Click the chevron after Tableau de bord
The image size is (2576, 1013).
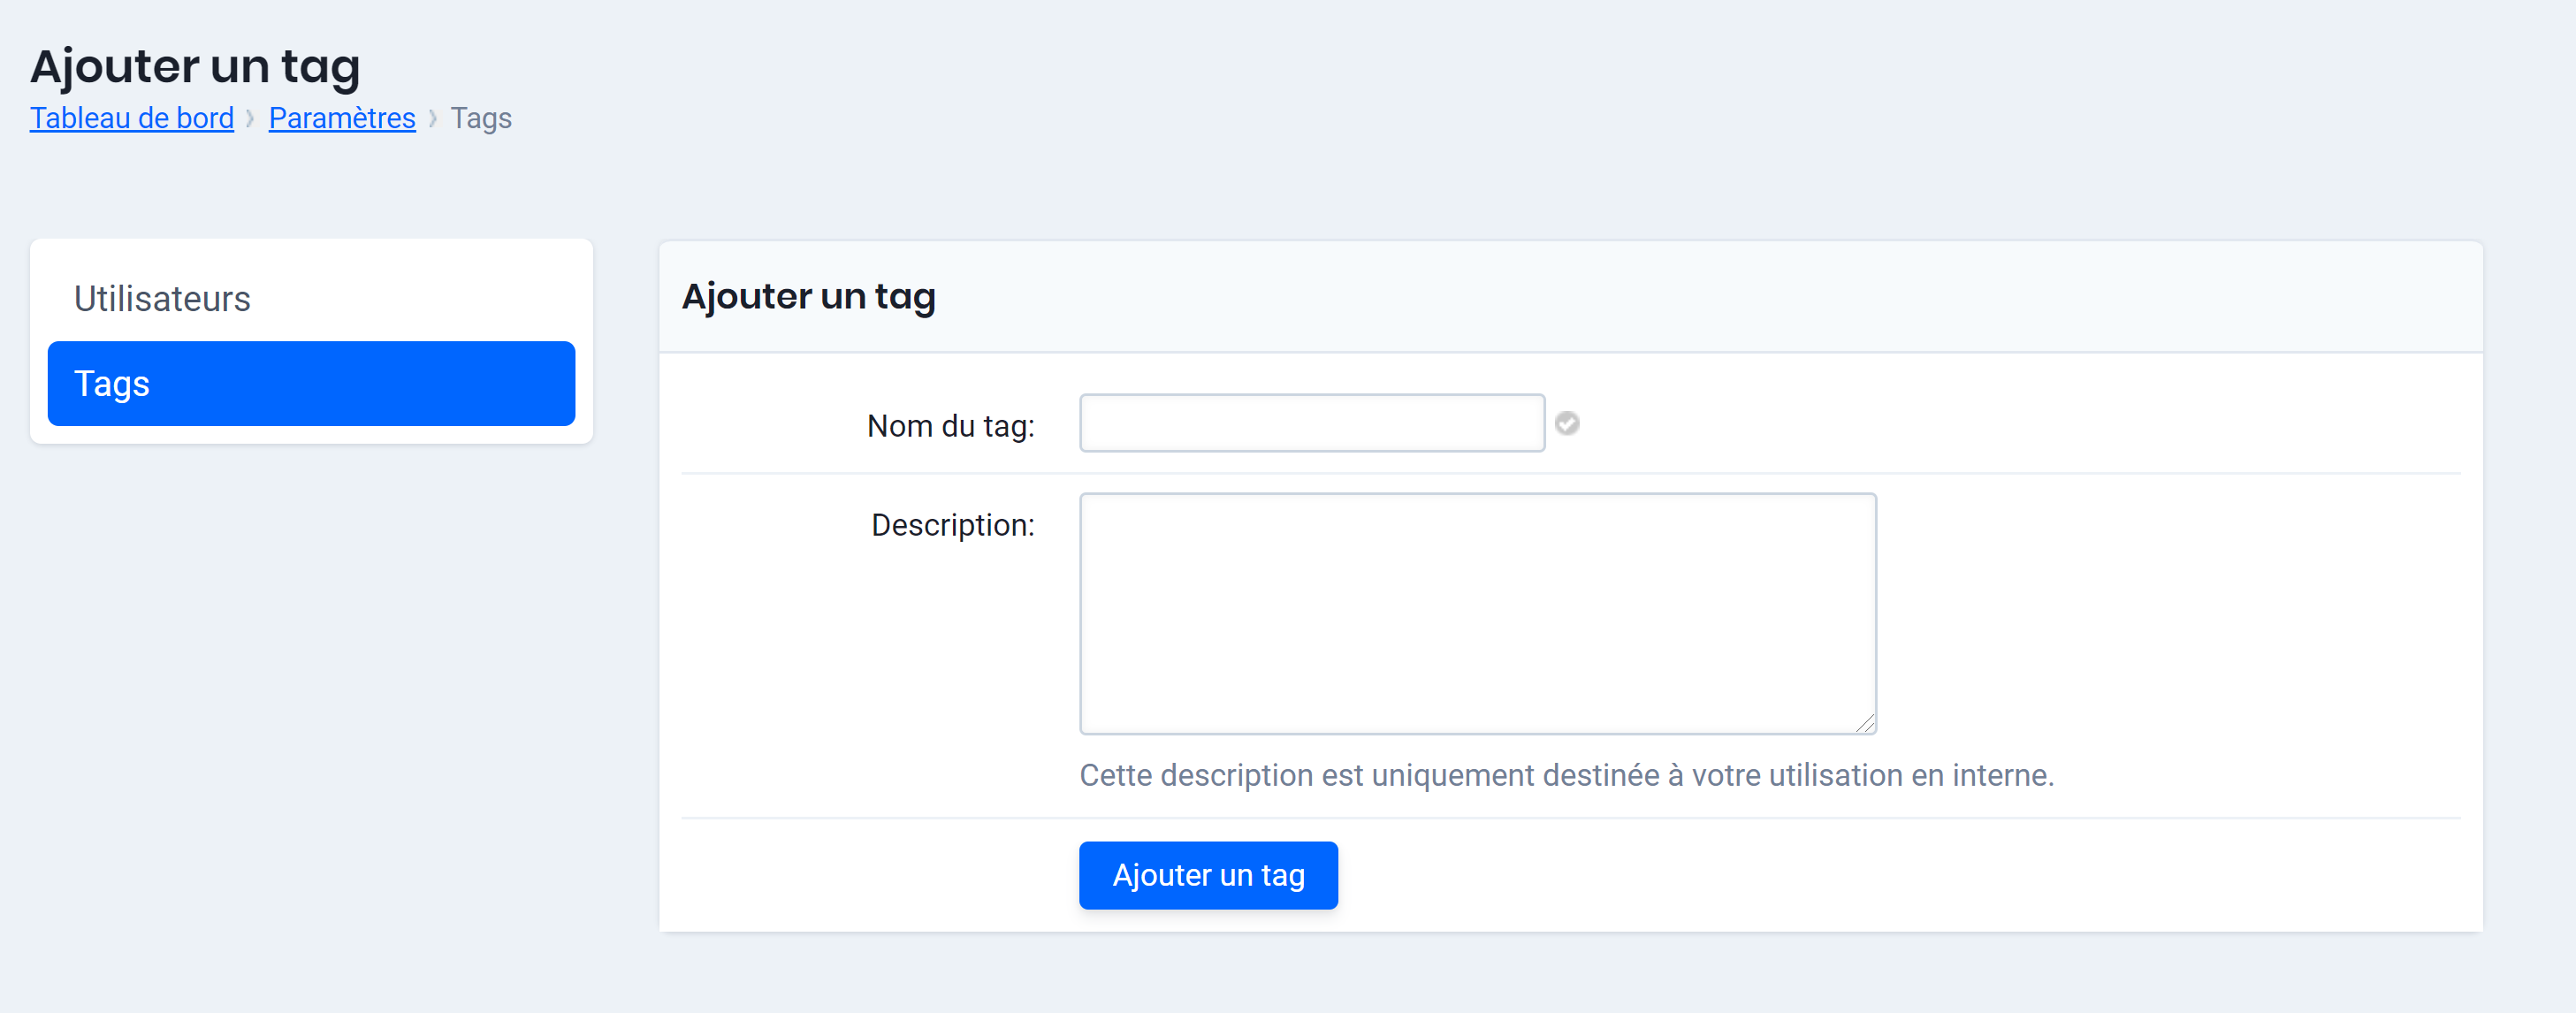pos(250,117)
